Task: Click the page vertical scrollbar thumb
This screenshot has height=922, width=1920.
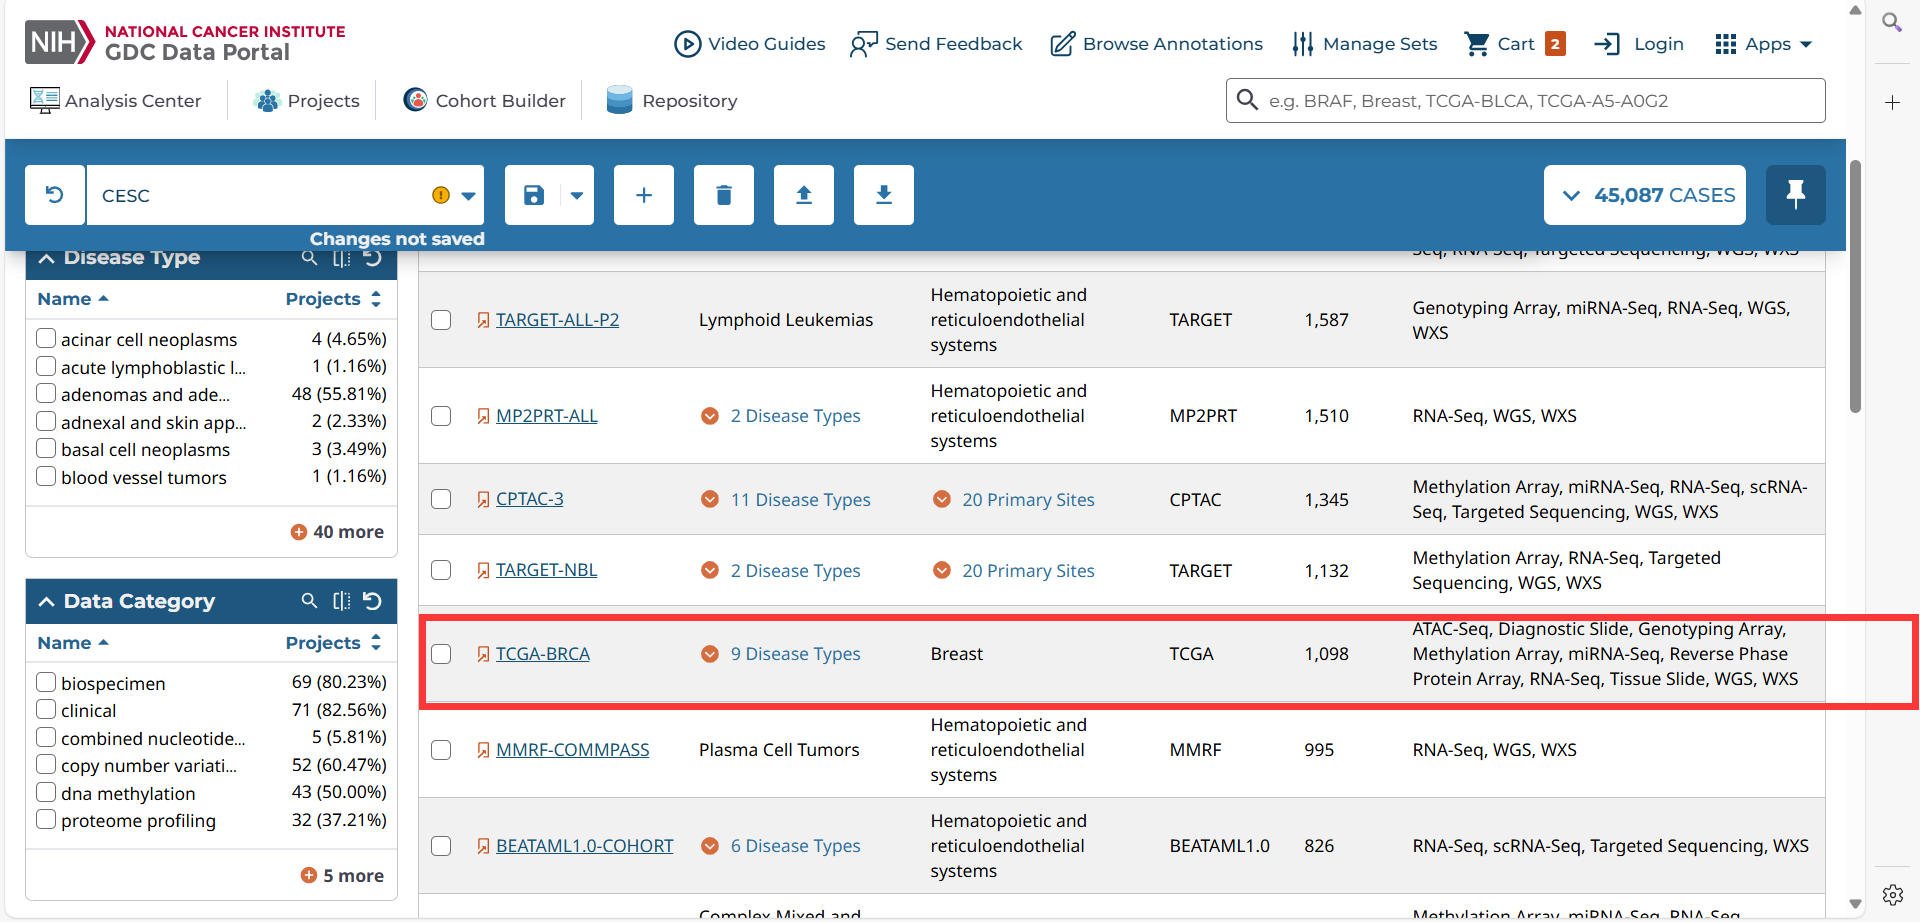Action: pyautogui.click(x=1855, y=286)
